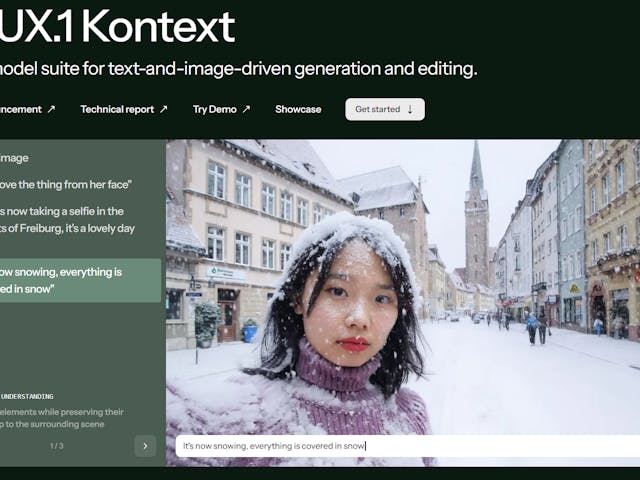Click the model suite subtitle text
The image size is (640, 480).
pos(238,69)
